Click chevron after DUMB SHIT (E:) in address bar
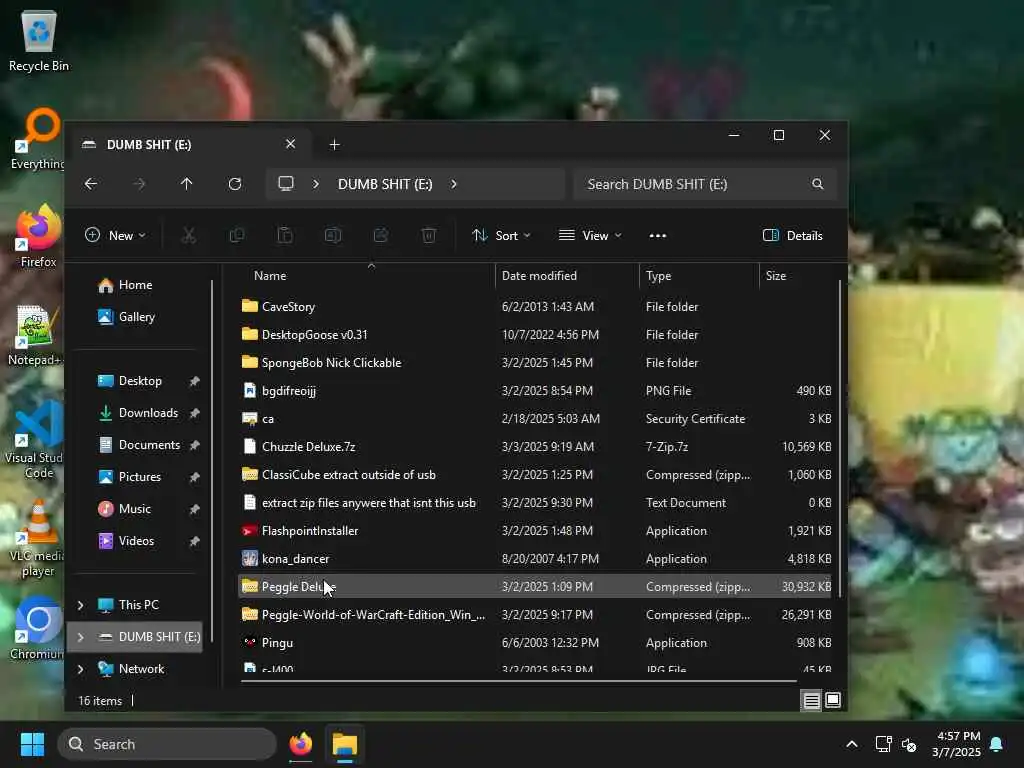 point(454,184)
